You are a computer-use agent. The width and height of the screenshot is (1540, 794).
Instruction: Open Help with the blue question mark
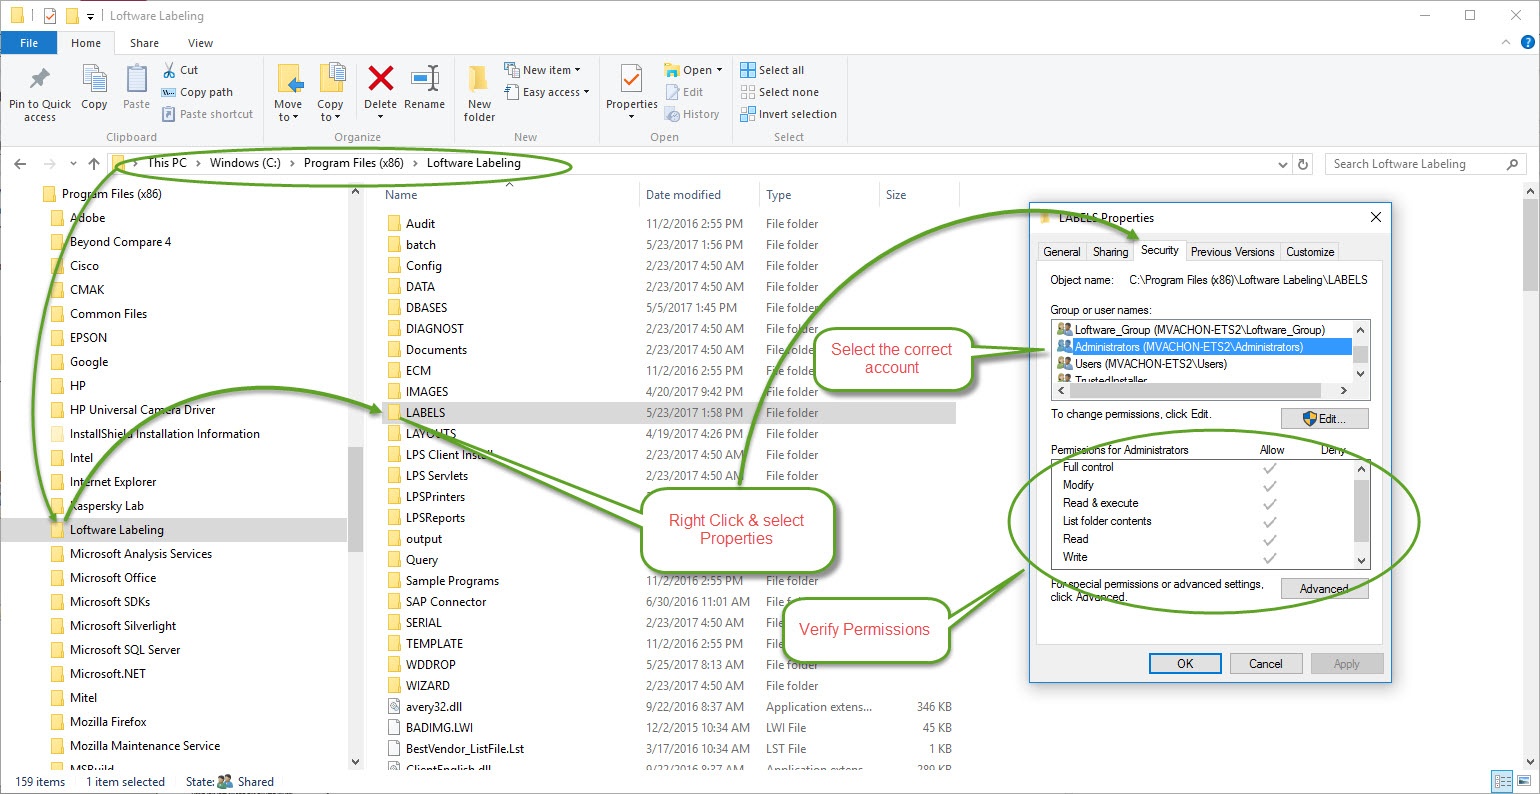point(1527,42)
